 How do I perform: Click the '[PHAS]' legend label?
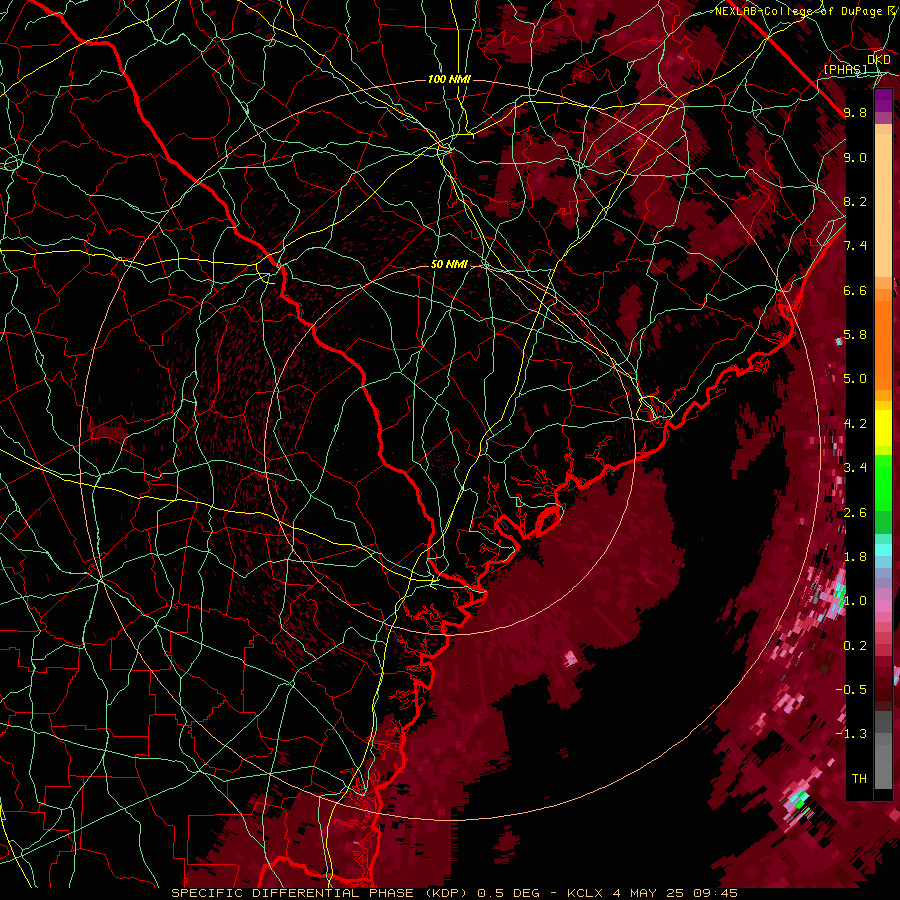tap(845, 69)
